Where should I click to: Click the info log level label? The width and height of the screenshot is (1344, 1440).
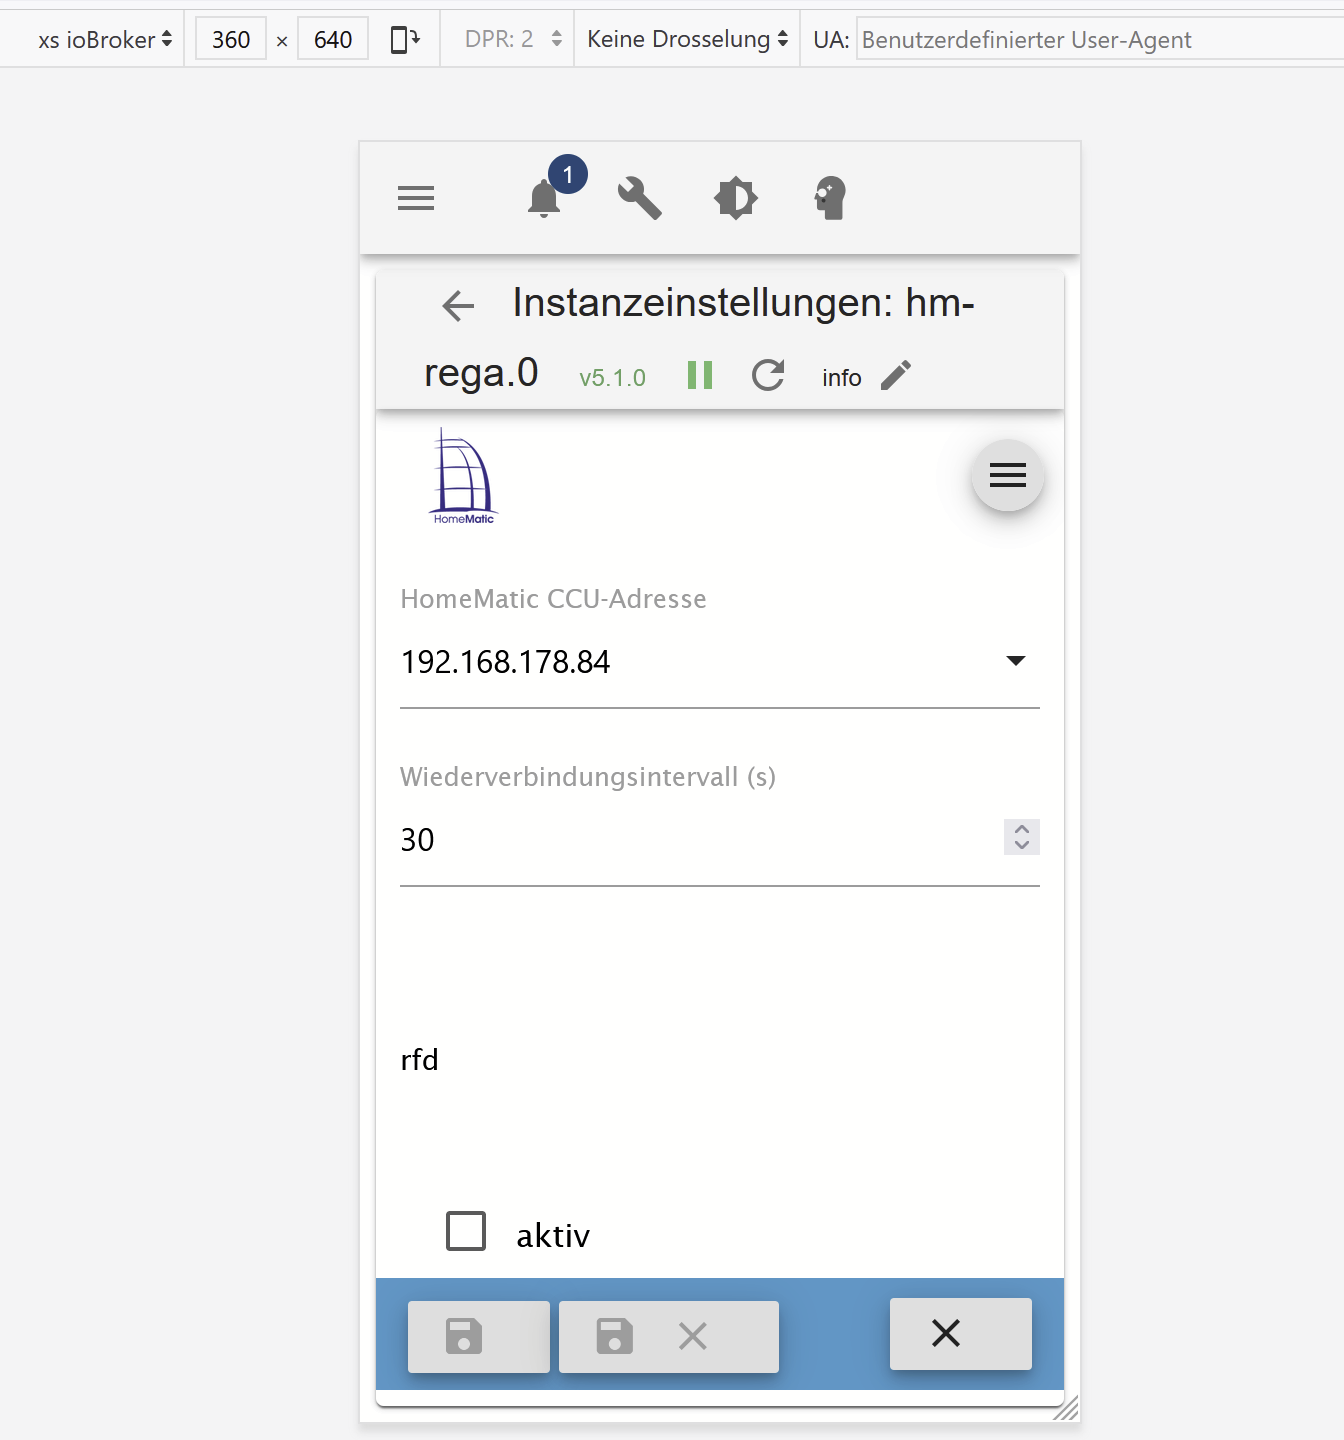(842, 377)
